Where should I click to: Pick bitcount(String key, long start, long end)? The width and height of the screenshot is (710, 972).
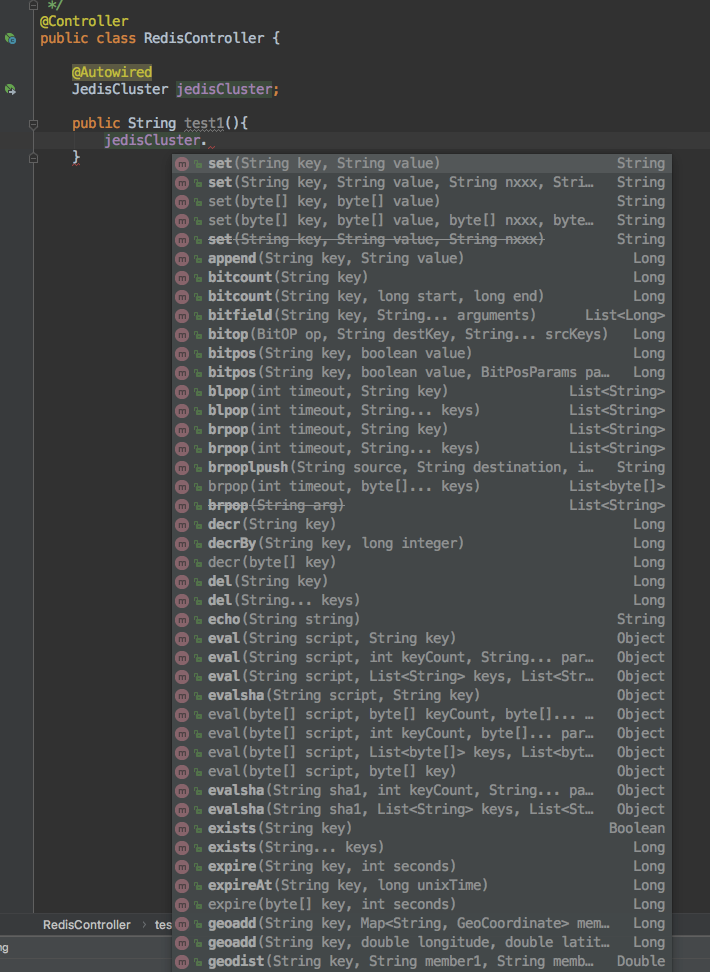(x=422, y=296)
